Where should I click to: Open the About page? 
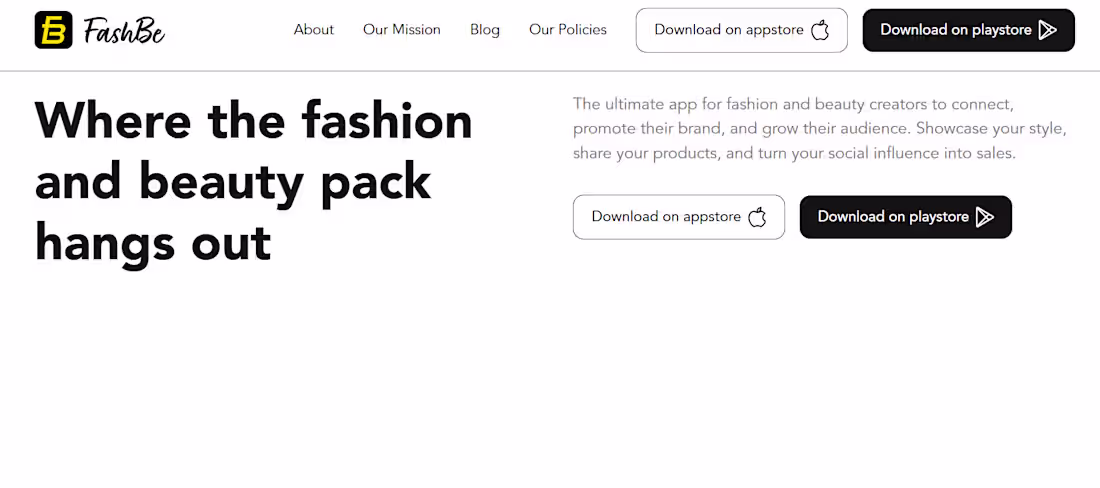314,30
